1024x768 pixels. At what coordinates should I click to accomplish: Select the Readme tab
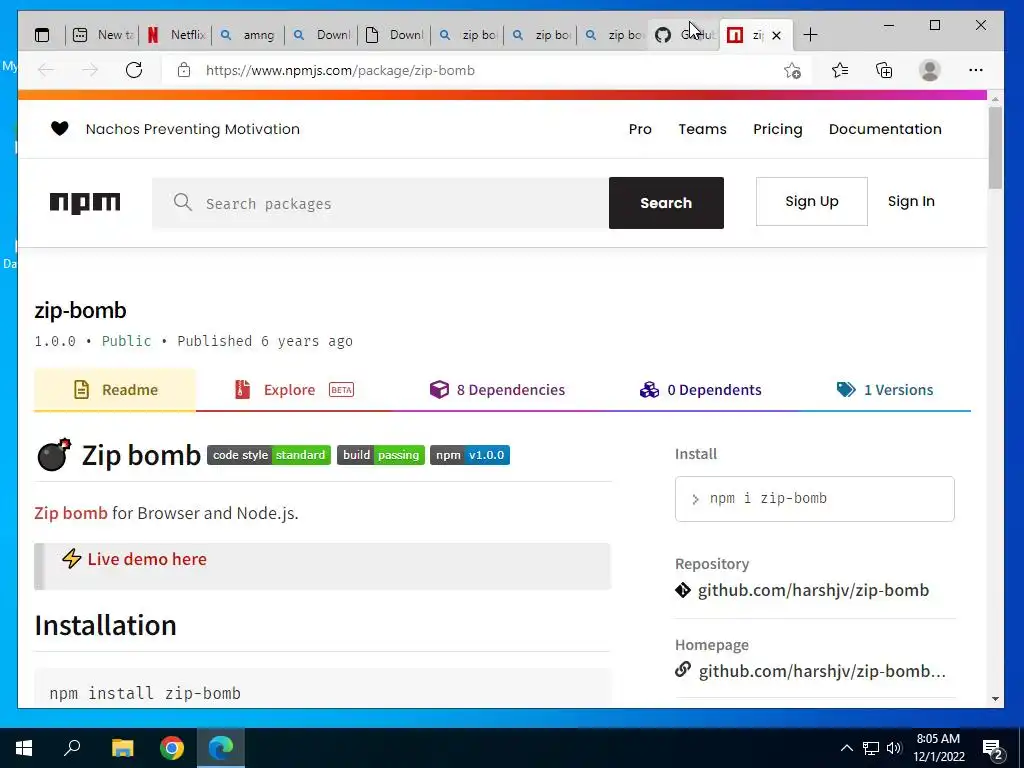[115, 390]
